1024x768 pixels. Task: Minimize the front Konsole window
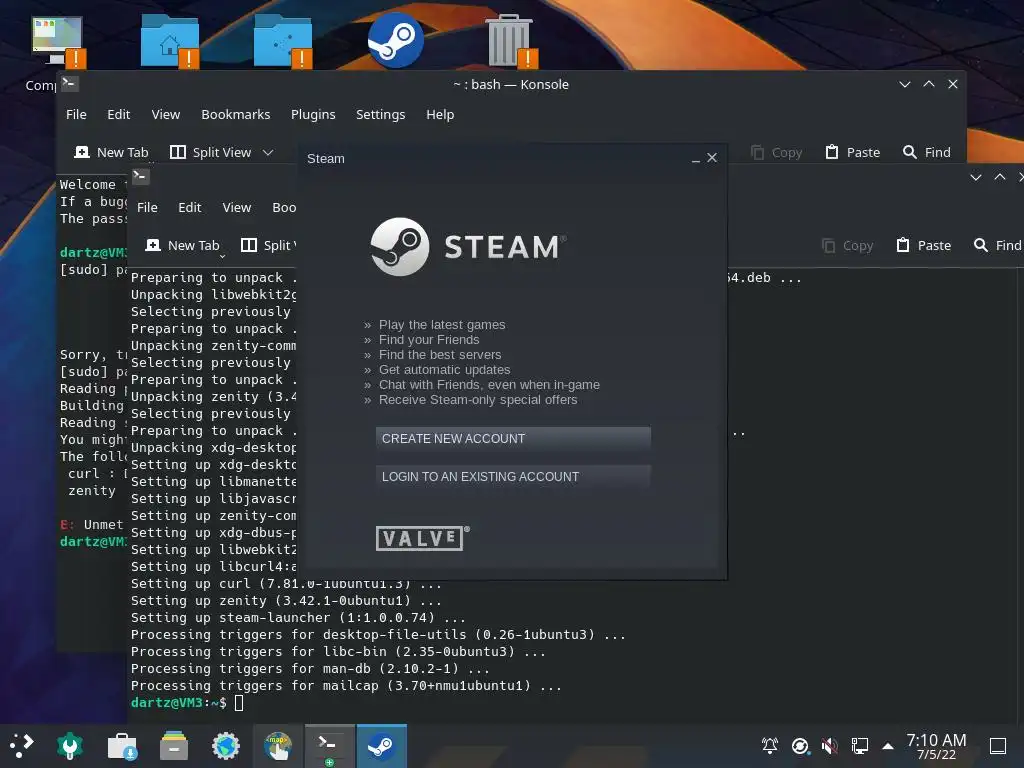coord(976,177)
